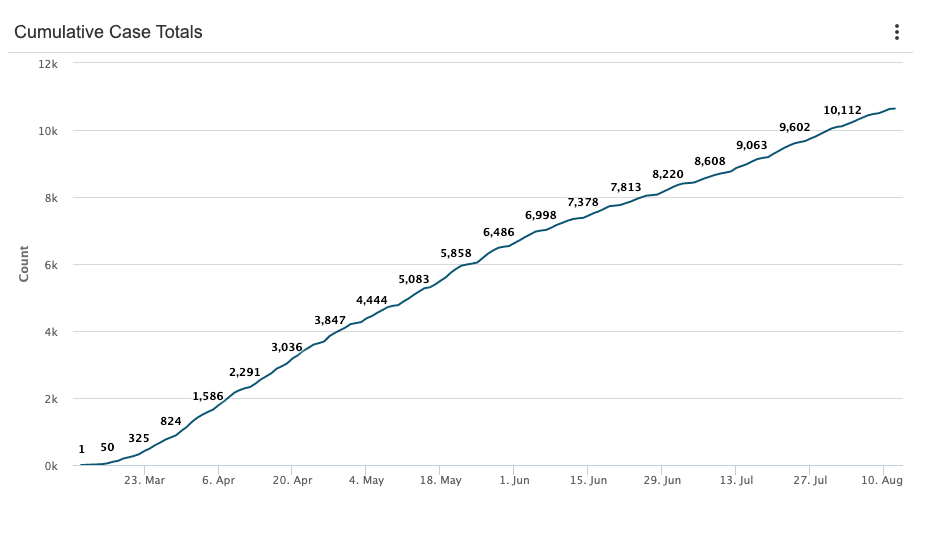Select the 4,444 data label

coord(371,300)
